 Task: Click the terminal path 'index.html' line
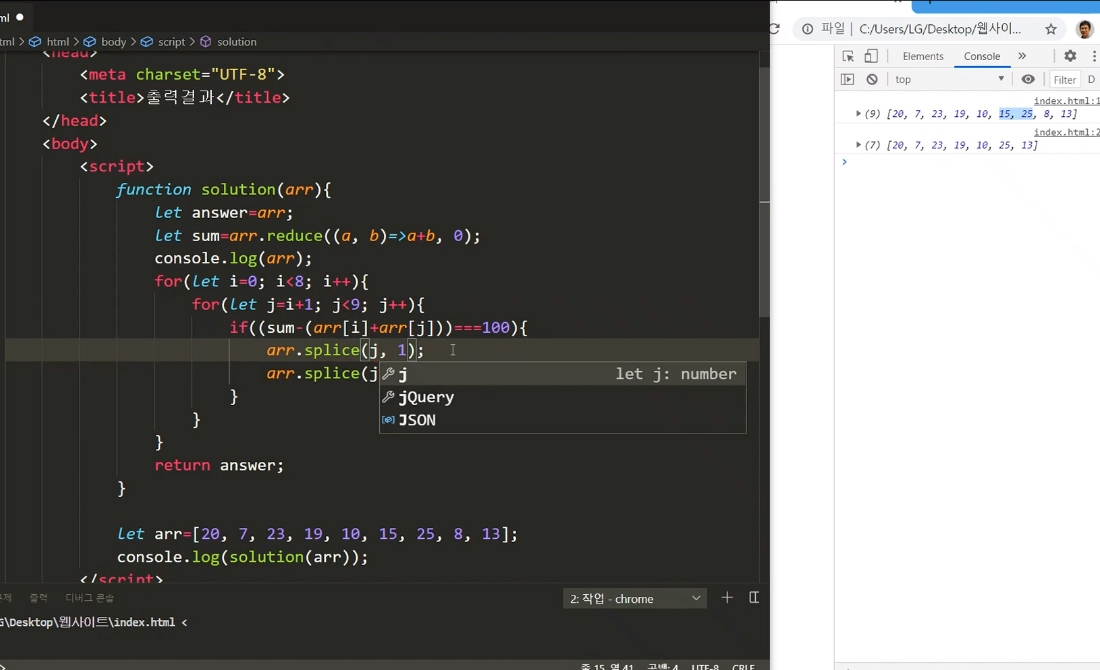[93, 622]
